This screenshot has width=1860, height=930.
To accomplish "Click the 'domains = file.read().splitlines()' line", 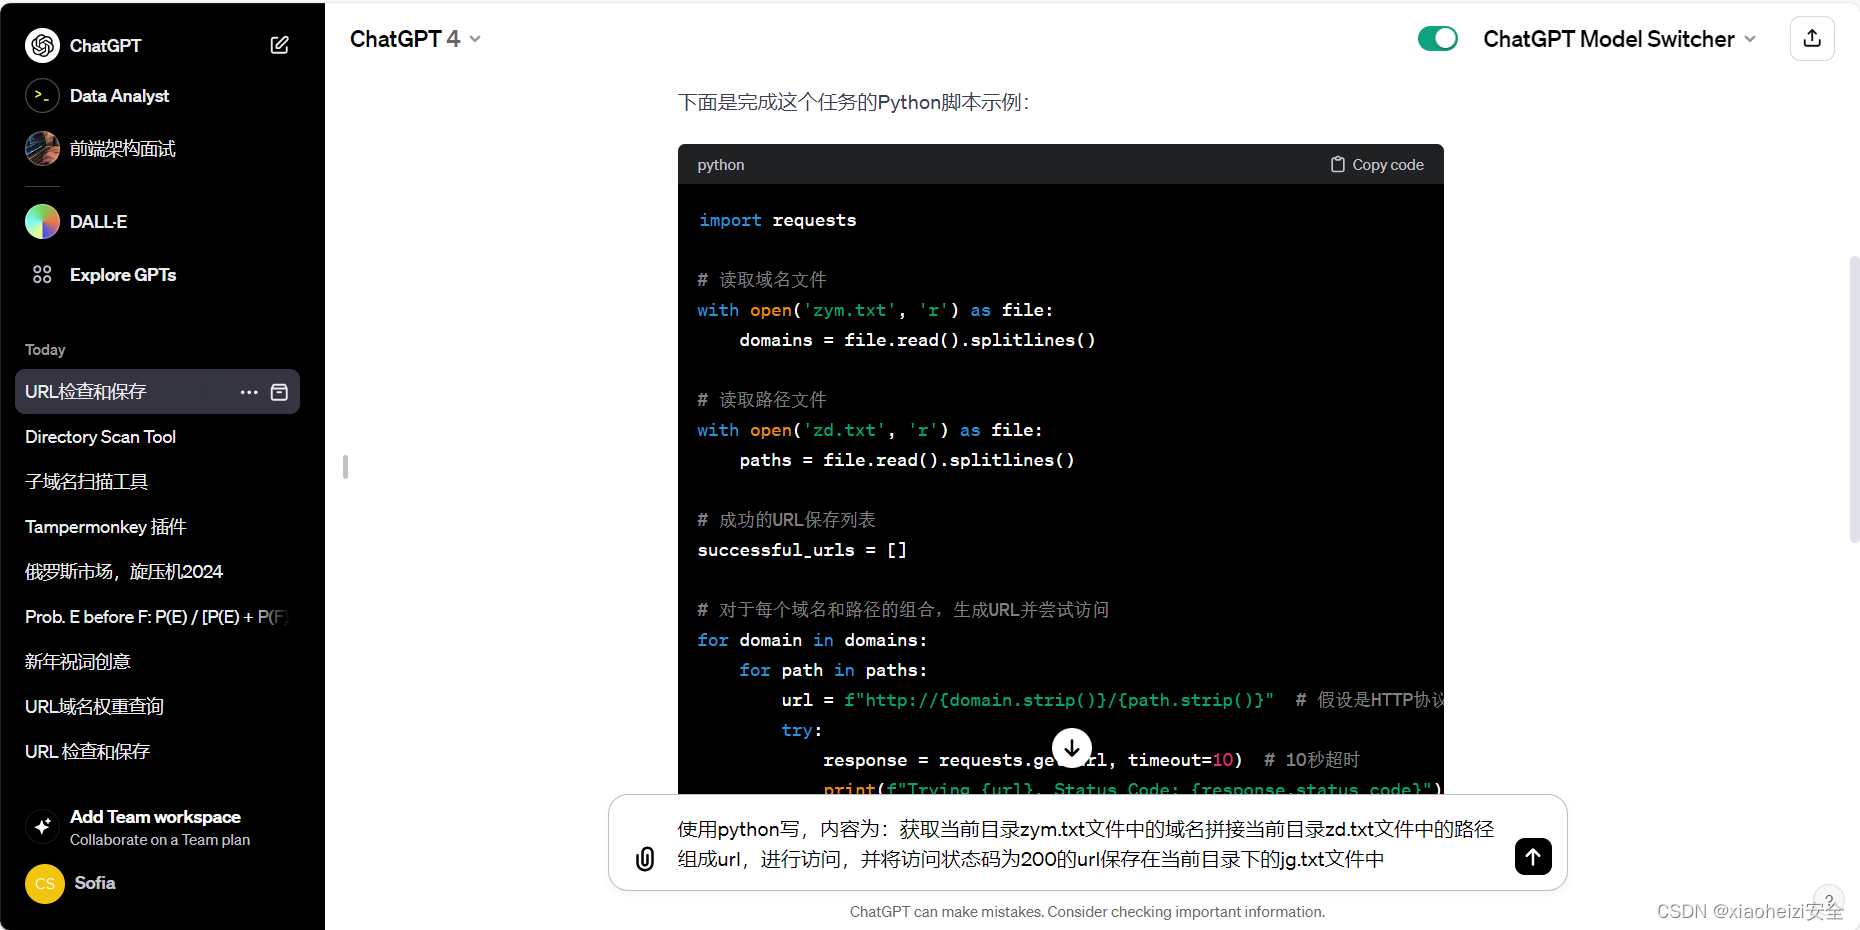I will click(917, 340).
